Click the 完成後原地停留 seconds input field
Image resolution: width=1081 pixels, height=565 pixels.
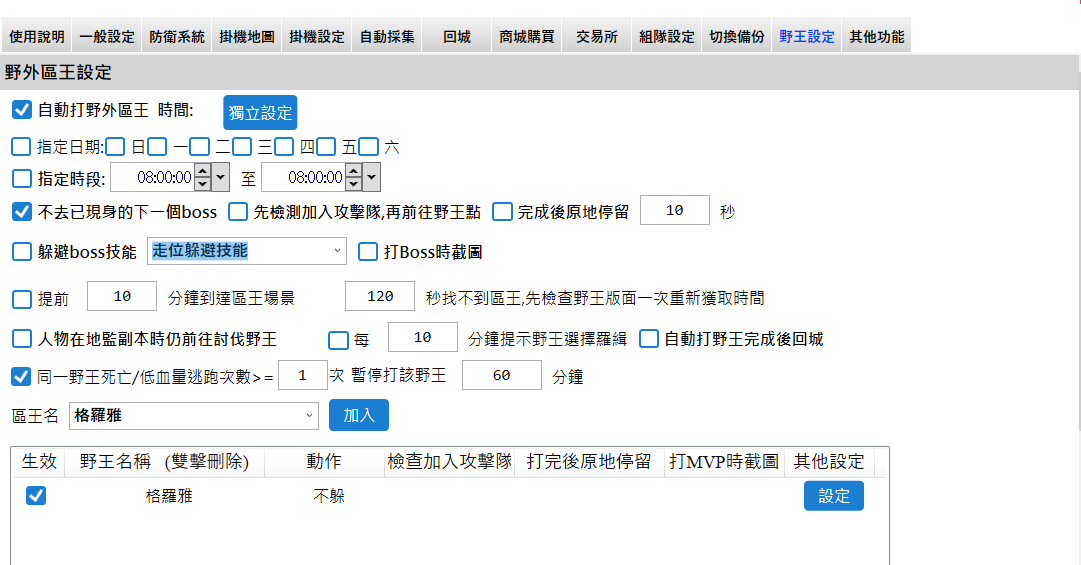coord(674,211)
